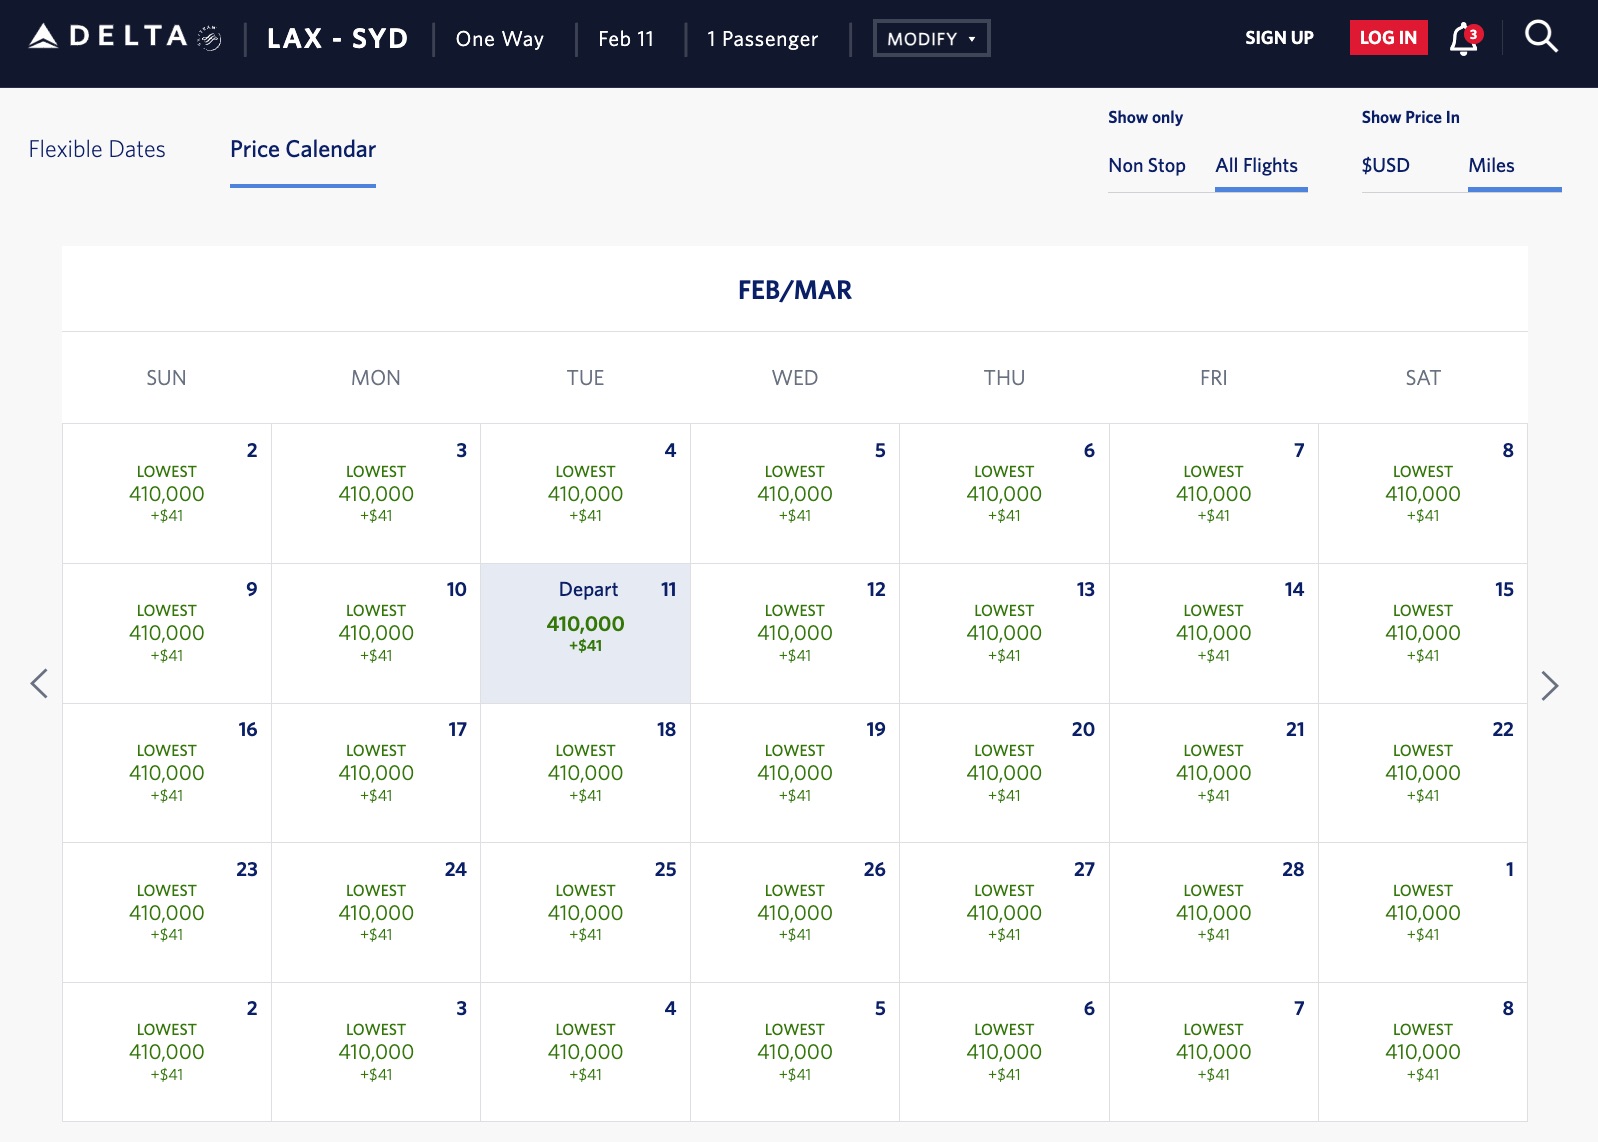Open the notifications bell
Screen dimensions: 1598x1142
tap(1464, 39)
